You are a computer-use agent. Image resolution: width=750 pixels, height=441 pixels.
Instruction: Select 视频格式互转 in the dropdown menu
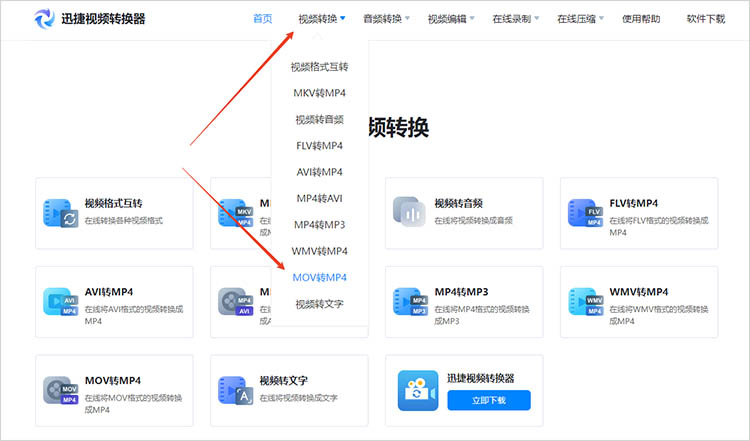[320, 67]
